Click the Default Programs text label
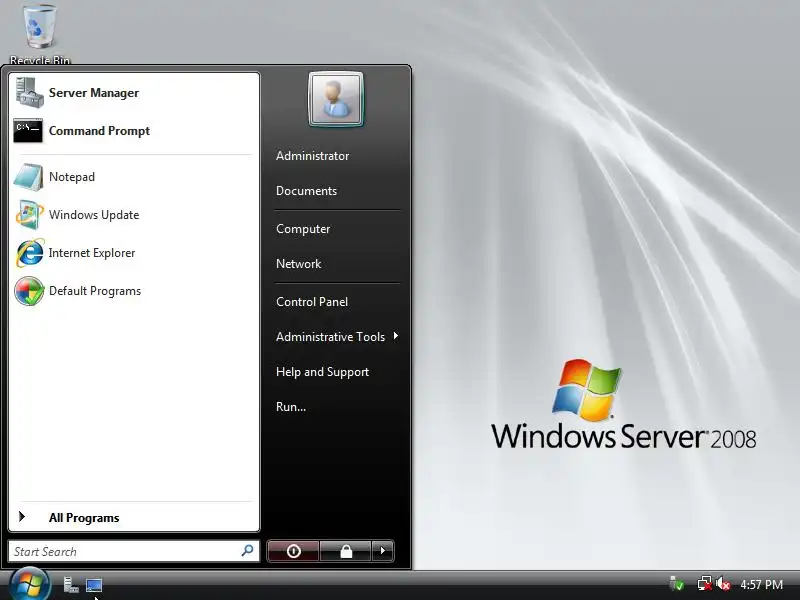 coord(95,291)
